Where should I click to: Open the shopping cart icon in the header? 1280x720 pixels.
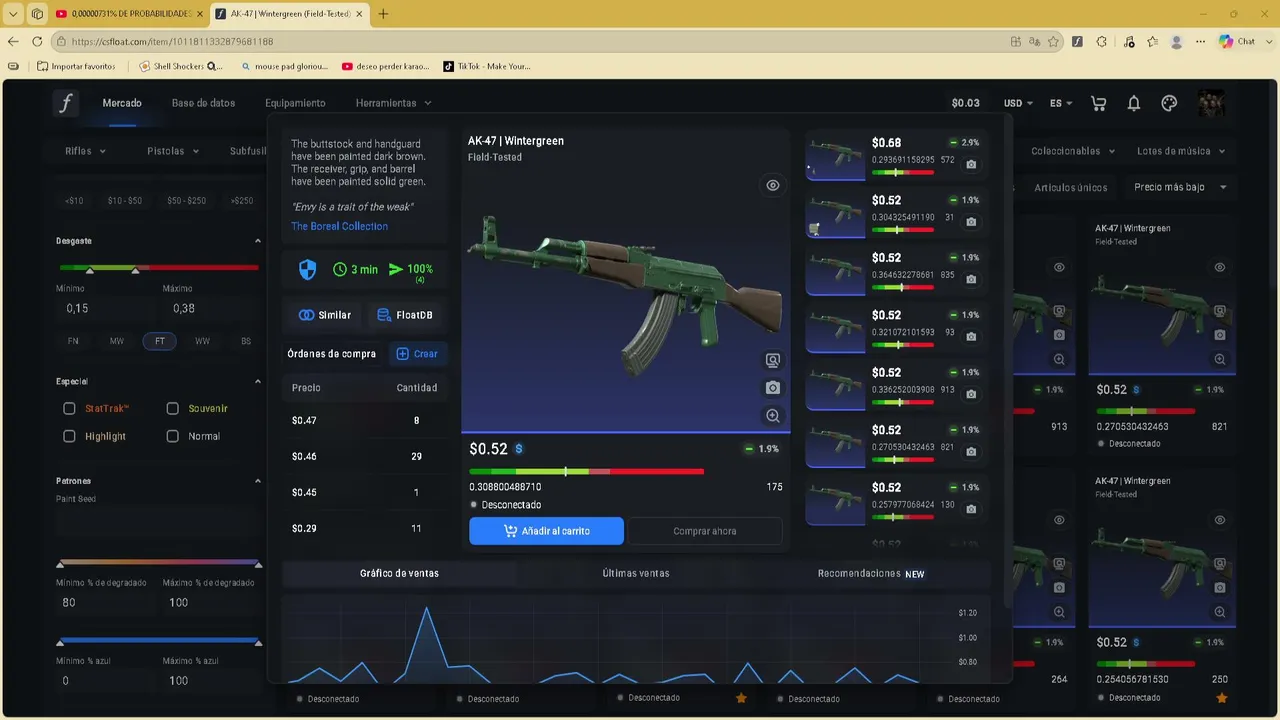tap(1099, 103)
